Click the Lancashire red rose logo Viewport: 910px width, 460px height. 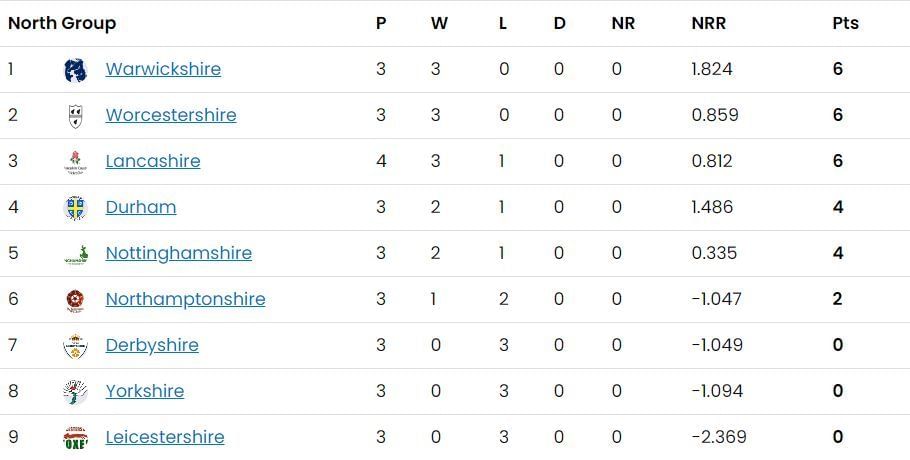point(75,162)
